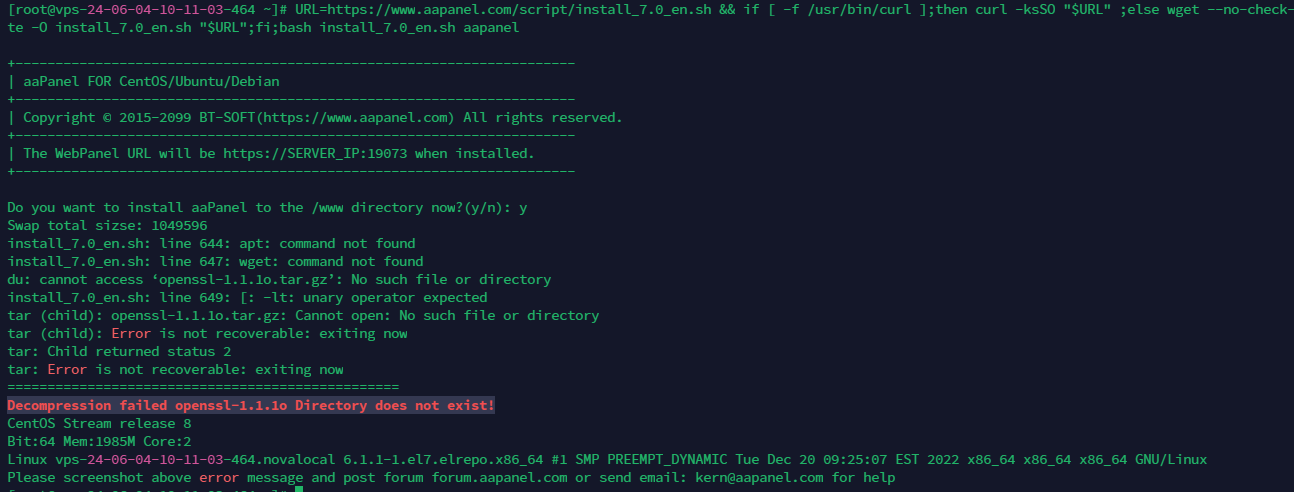
Task: Click the Linux kernel version info line
Action: [x=606, y=460]
